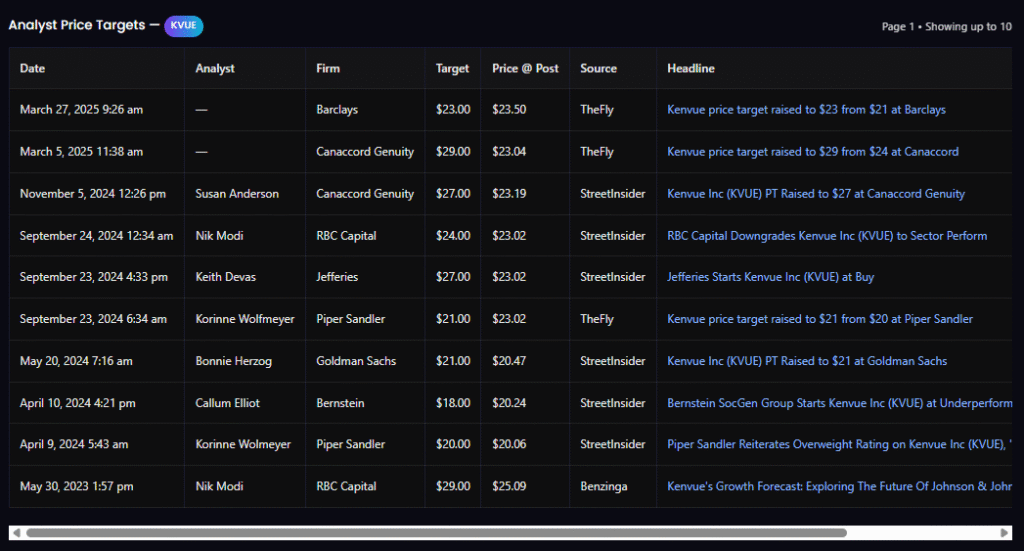Open Piper Sandler raised to $21 headline

click(820, 319)
